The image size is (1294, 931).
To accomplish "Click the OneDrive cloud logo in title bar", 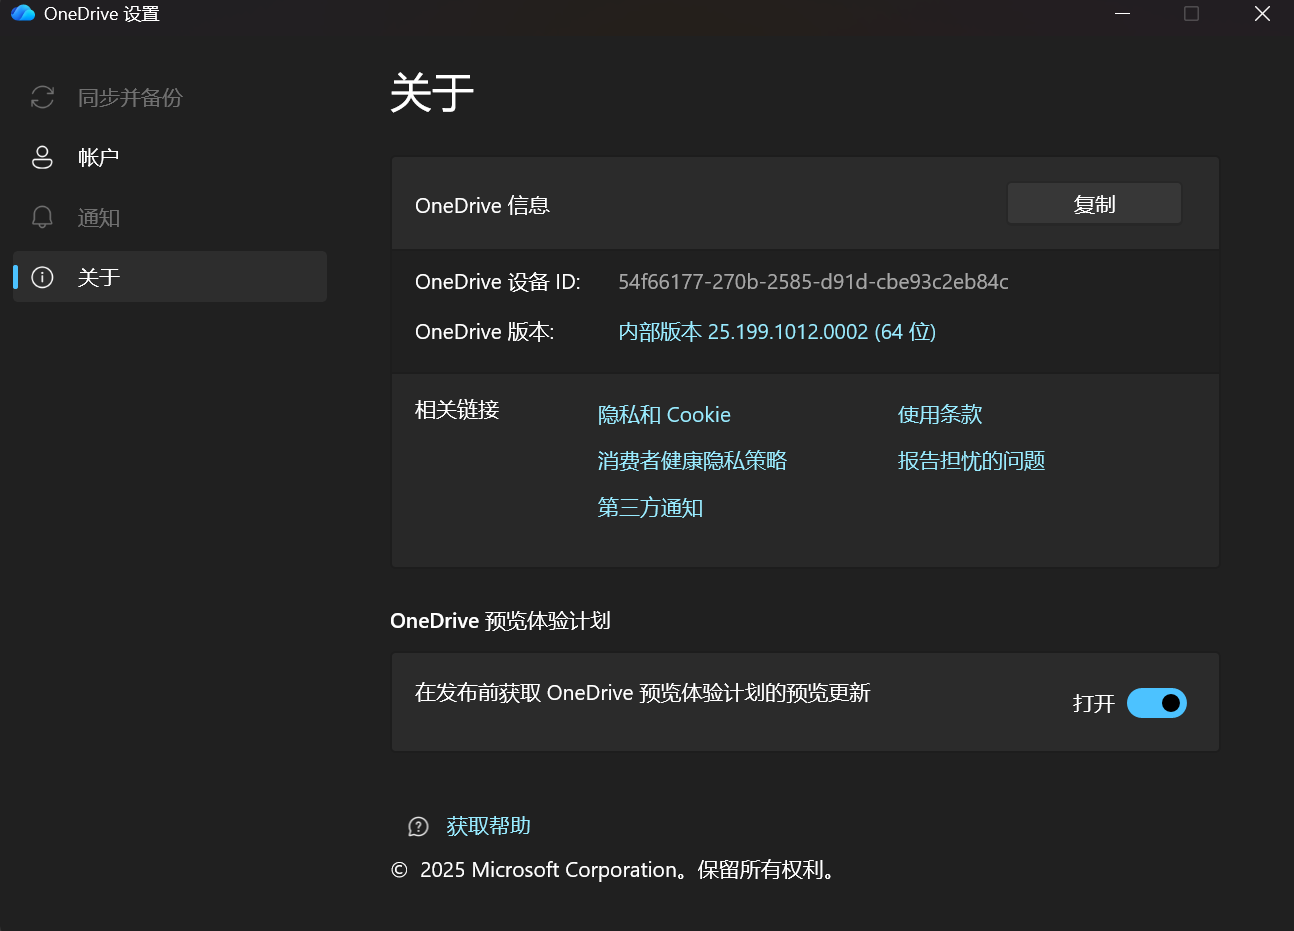I will (x=22, y=14).
